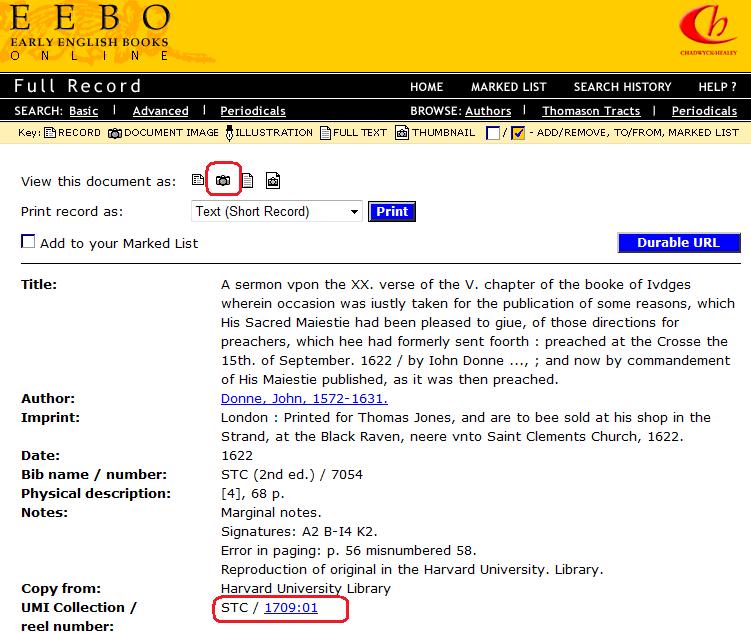Click the Chadwyck-Healey logo

[708, 30]
